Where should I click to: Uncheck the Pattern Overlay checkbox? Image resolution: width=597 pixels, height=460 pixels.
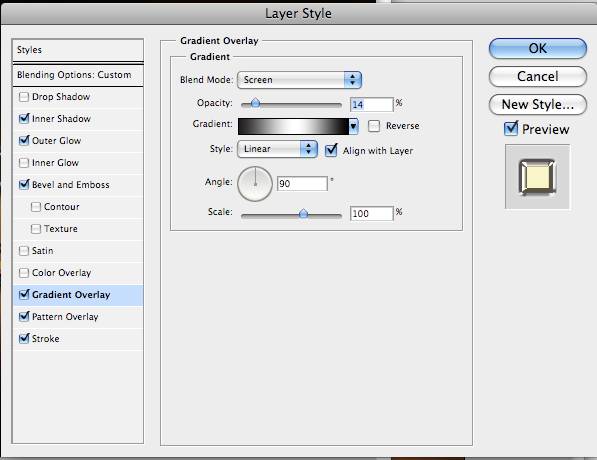tap(24, 317)
